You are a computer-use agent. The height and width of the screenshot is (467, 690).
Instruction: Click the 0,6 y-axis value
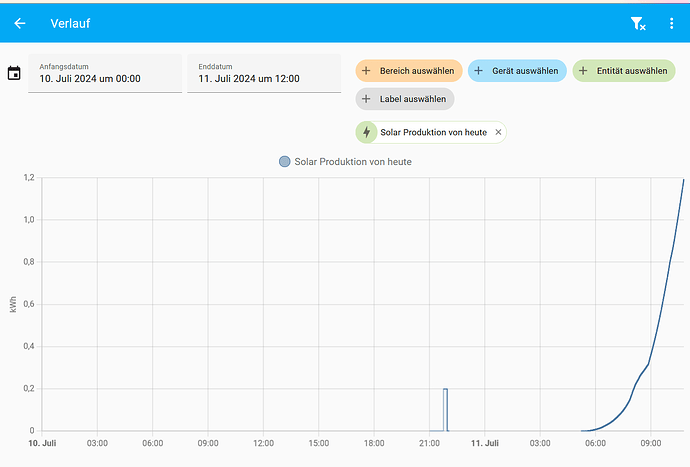coord(29,304)
